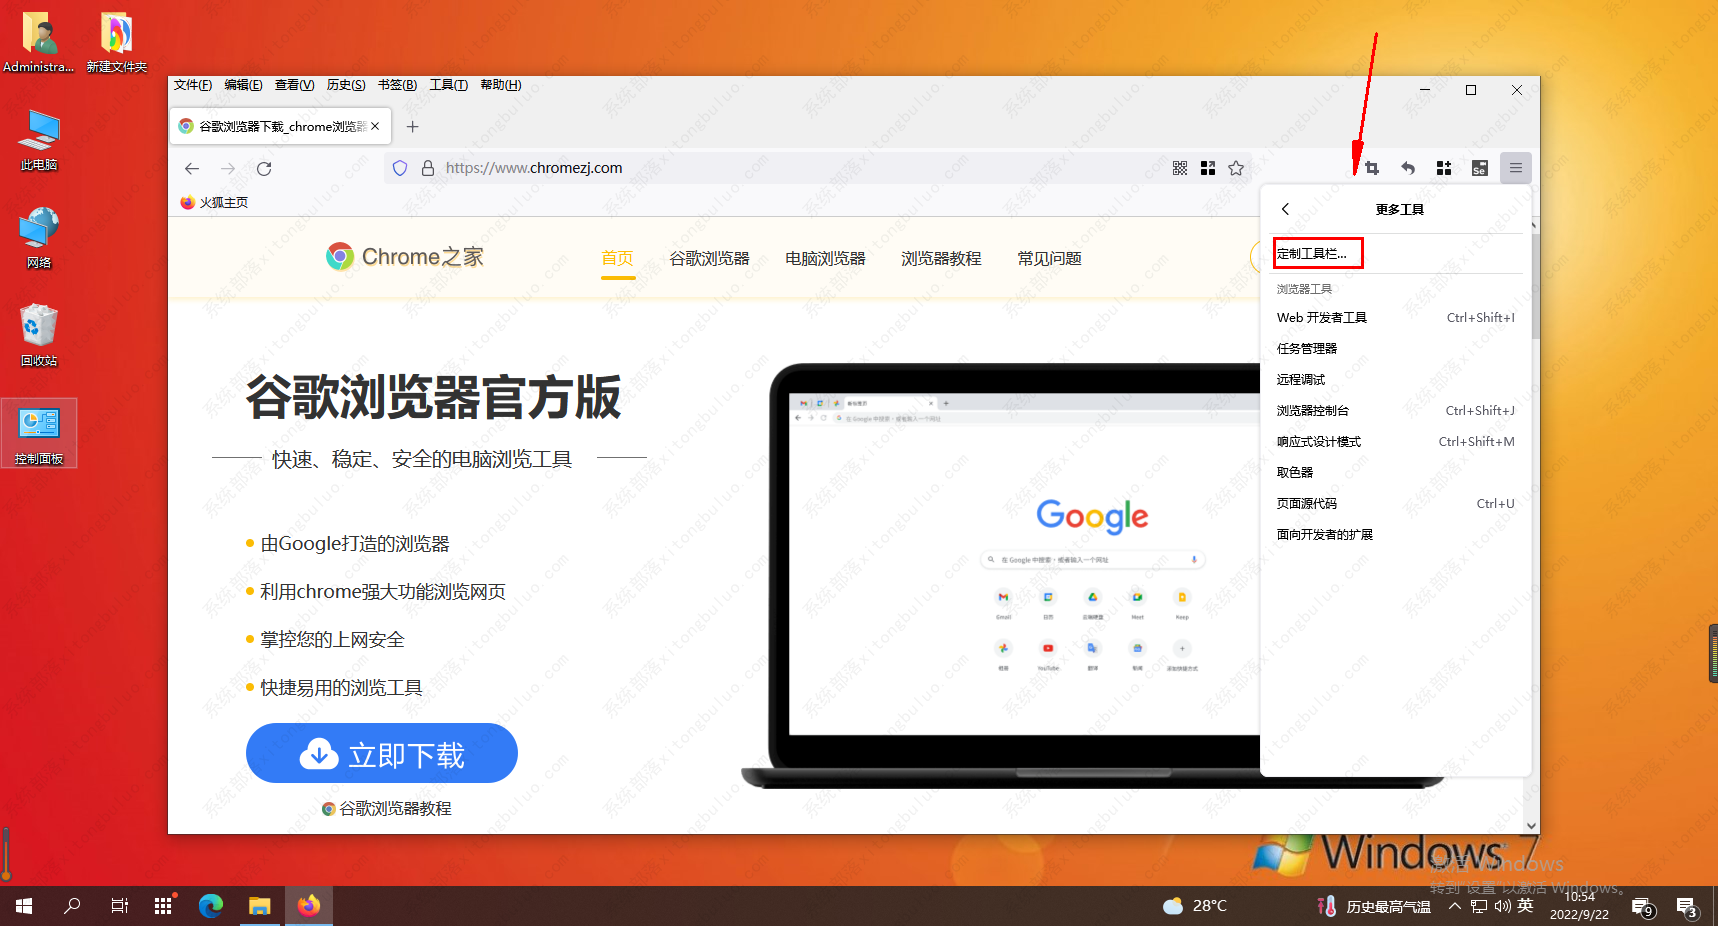Go back from 更多工具 panel
The image size is (1718, 926).
1286,209
